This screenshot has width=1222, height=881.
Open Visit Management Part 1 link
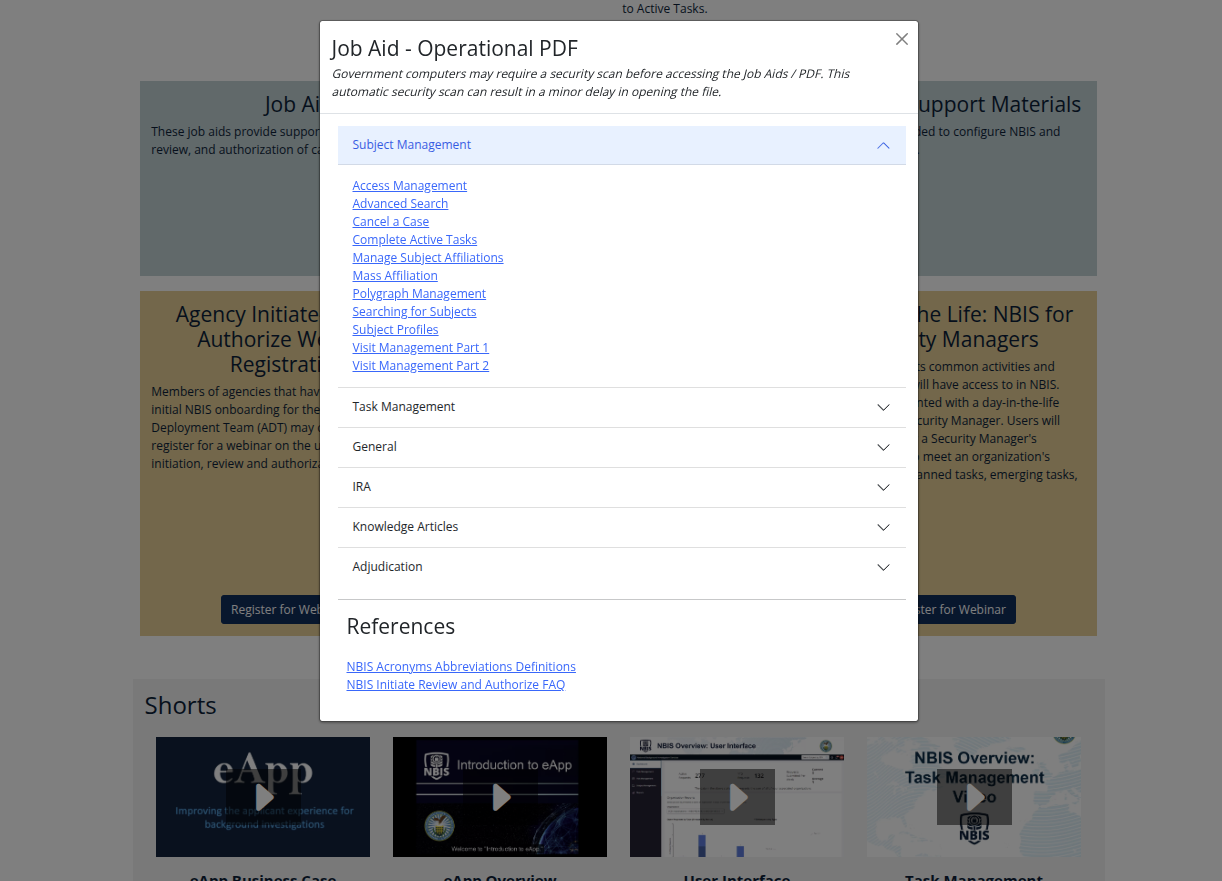pyautogui.click(x=420, y=348)
